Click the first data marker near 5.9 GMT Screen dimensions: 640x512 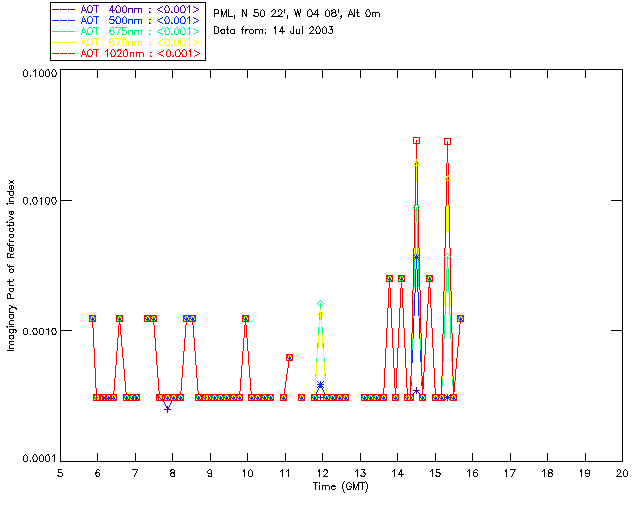92,318
